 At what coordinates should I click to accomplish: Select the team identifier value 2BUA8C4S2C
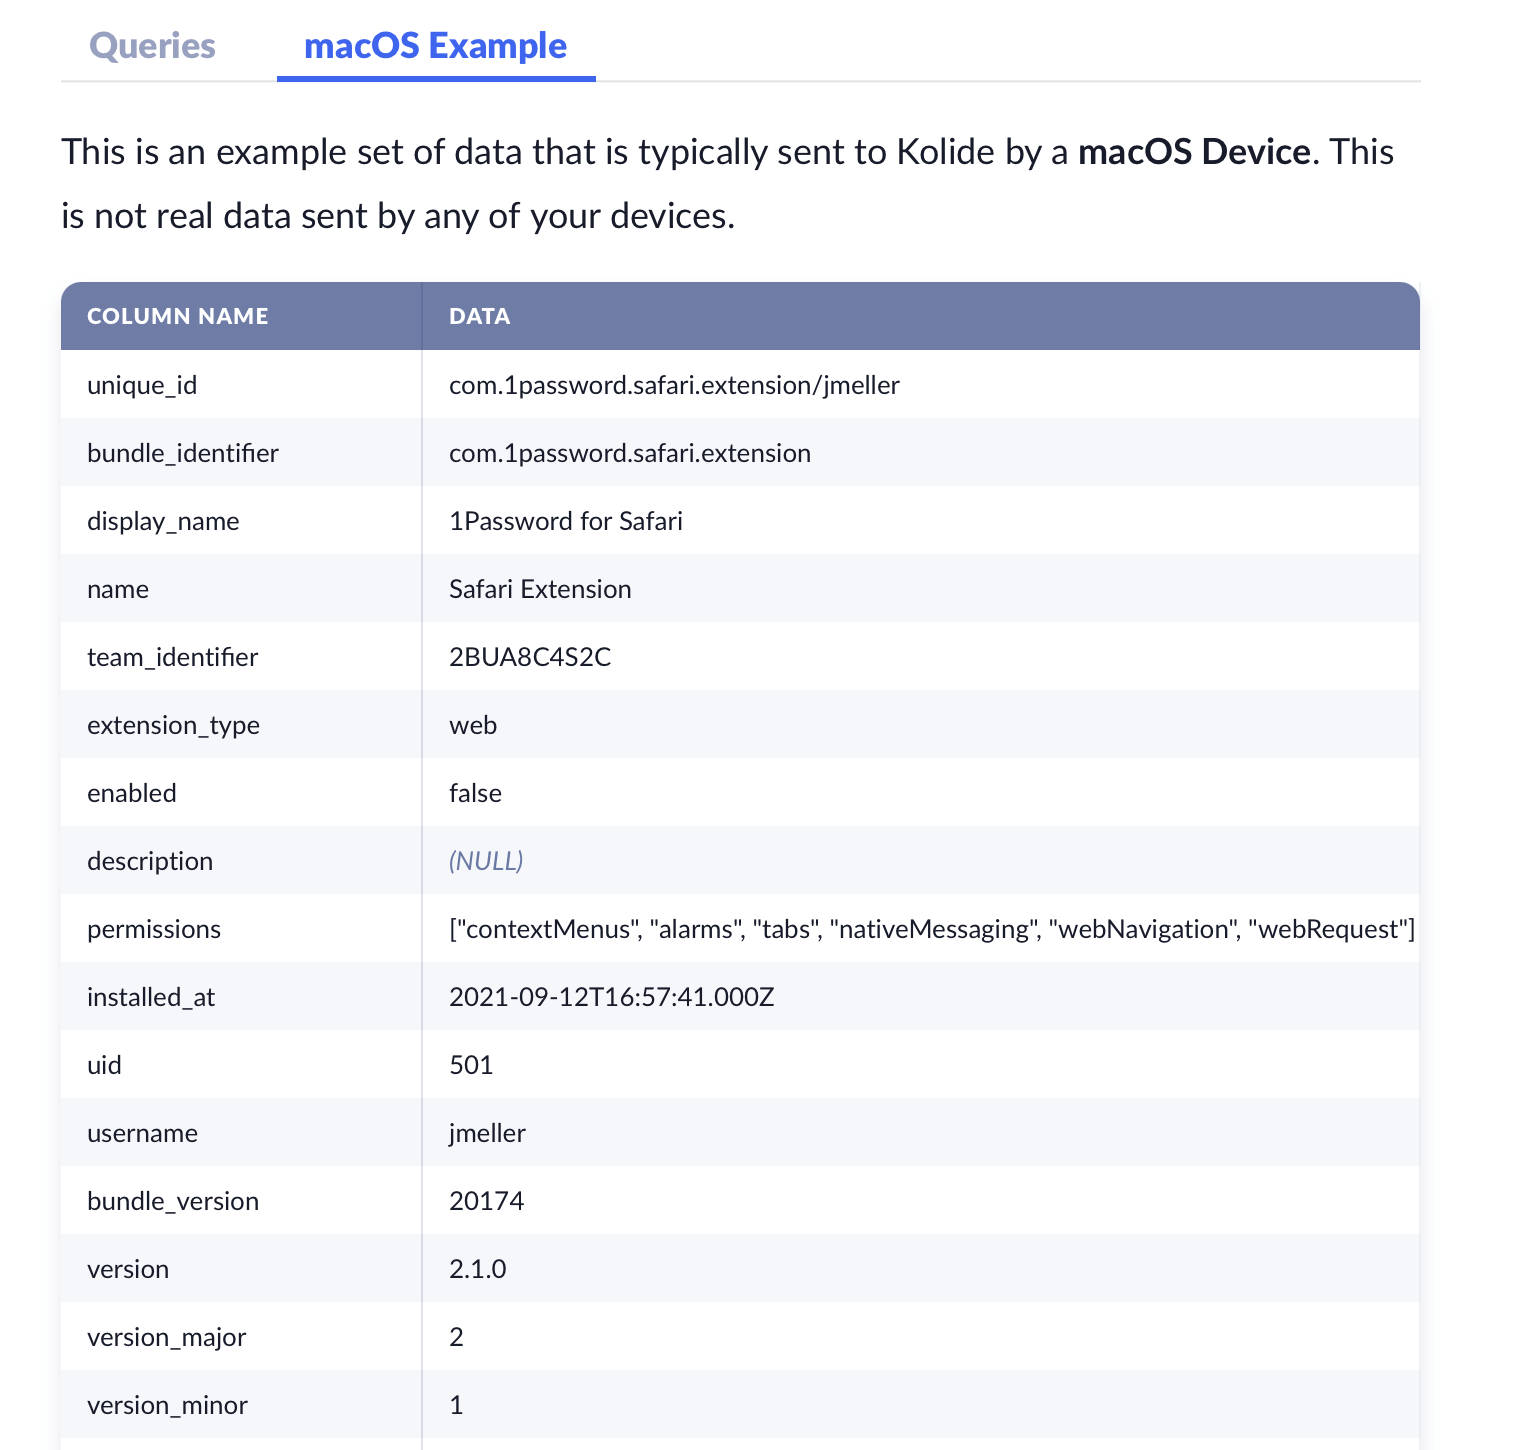[530, 657]
